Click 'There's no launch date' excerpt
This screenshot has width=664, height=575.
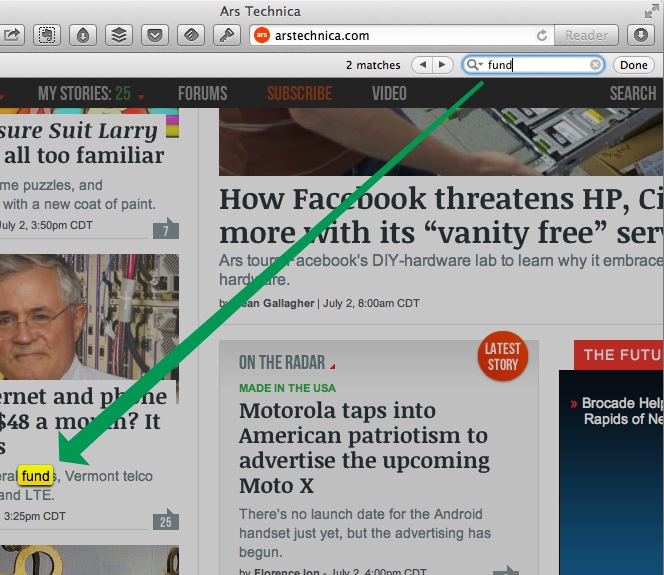click(x=365, y=533)
